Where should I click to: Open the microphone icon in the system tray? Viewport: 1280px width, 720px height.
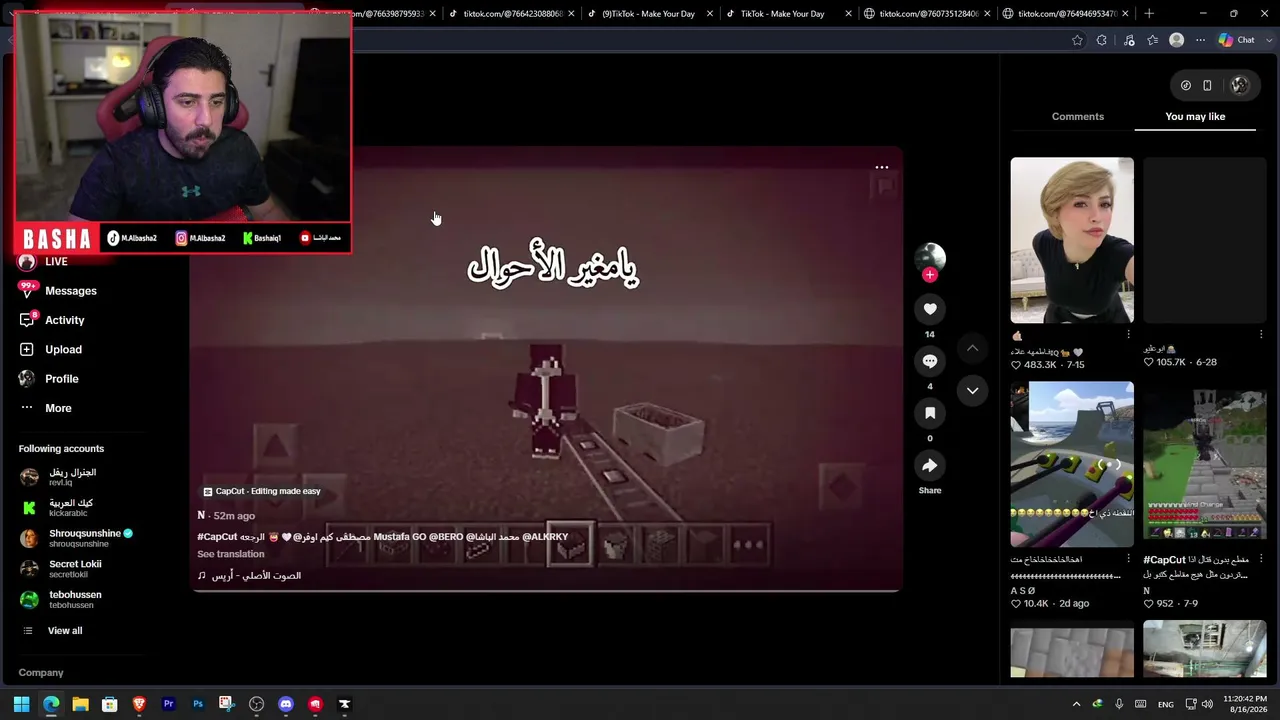[1119, 704]
